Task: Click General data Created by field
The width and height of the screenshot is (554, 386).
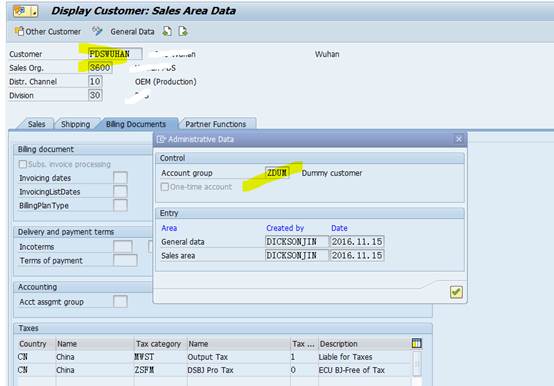Action: [297, 242]
